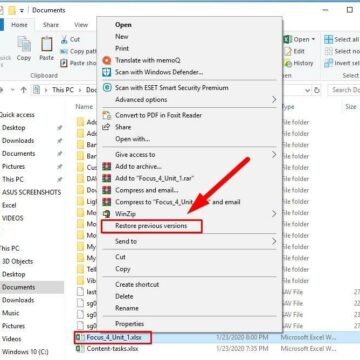This screenshot has height=360, width=360.
Task: Select the Focus_4_Unit_1.xlsx file
Action: click(x=114, y=337)
